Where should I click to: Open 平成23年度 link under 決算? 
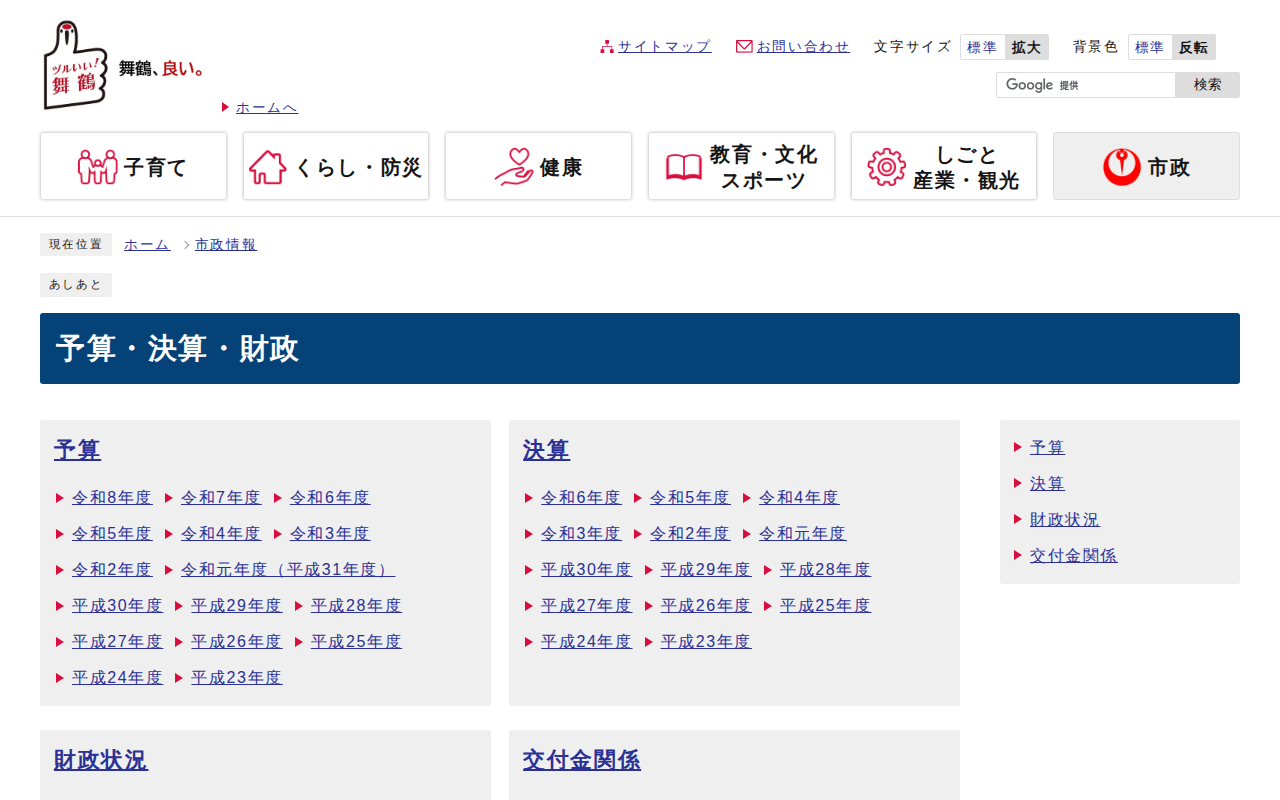click(x=706, y=641)
